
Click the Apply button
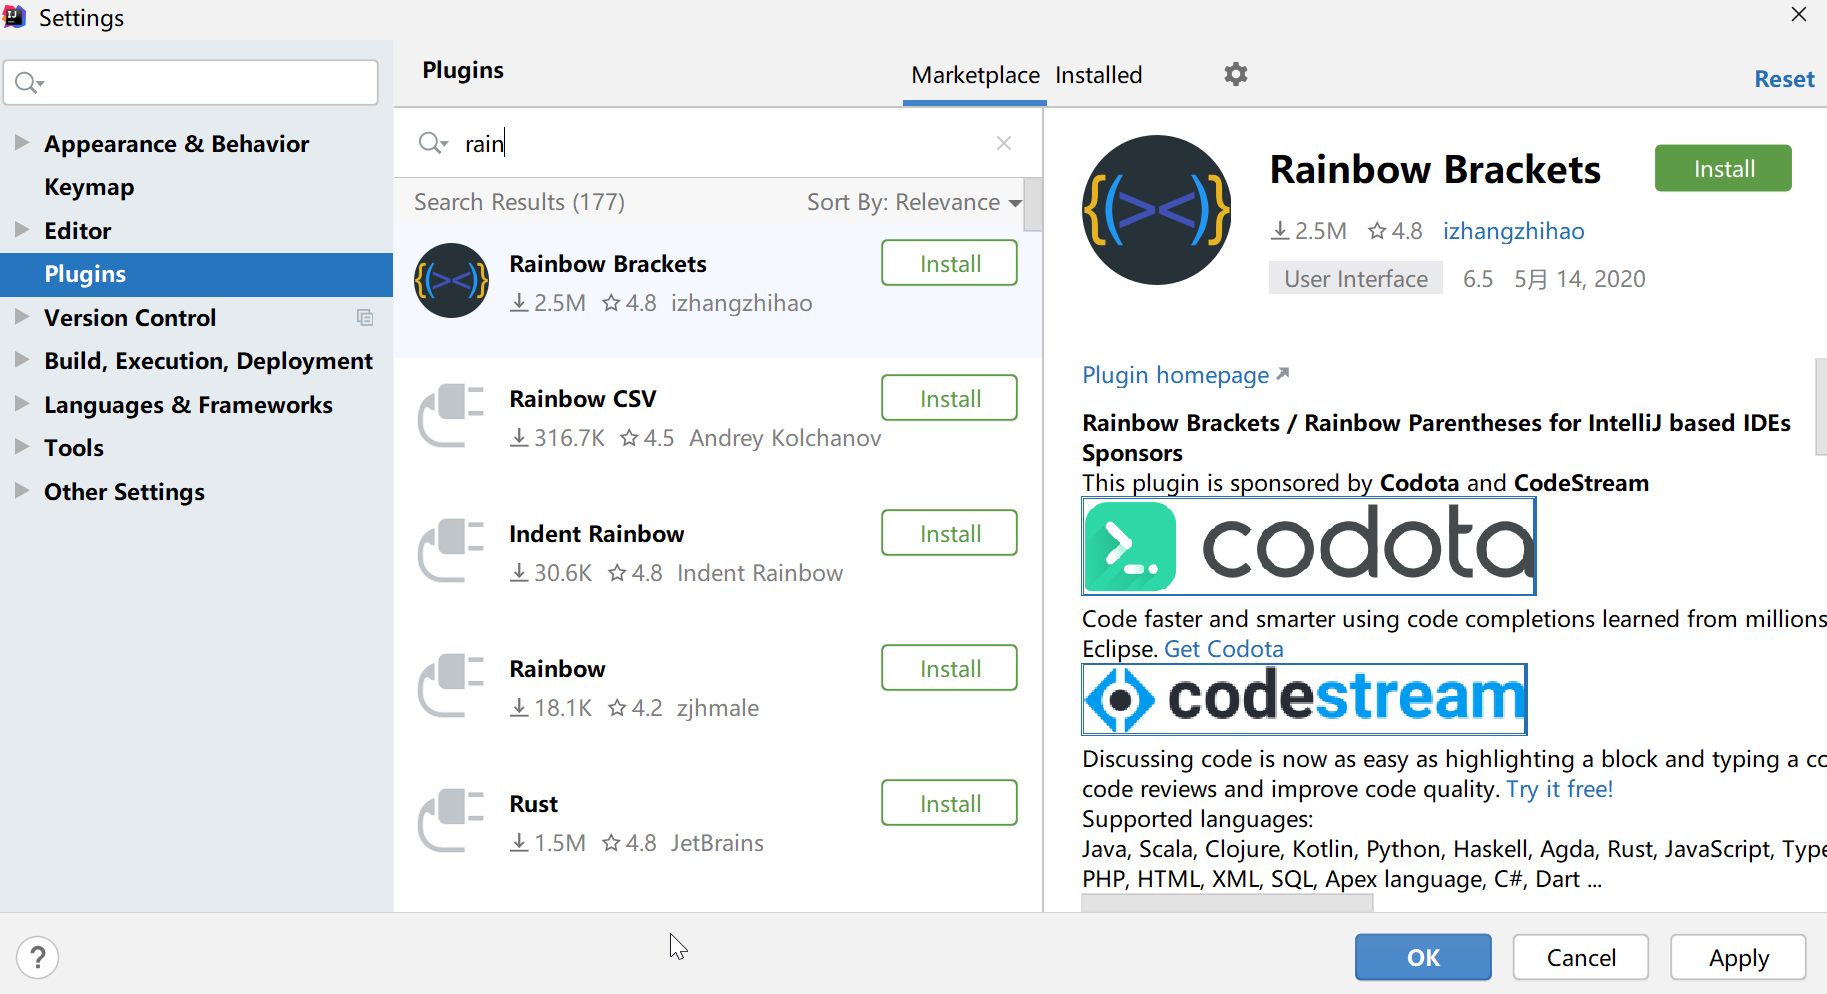click(1738, 957)
